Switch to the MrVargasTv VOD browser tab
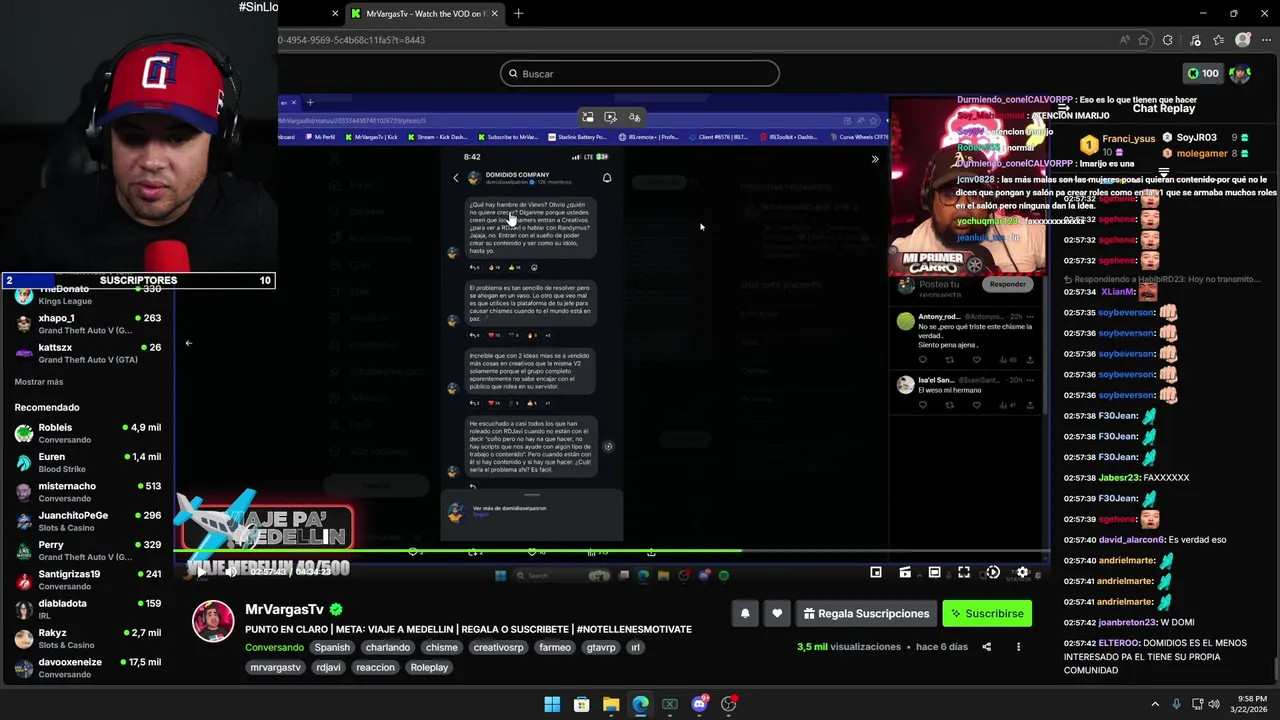1280x720 pixels. coord(425,14)
